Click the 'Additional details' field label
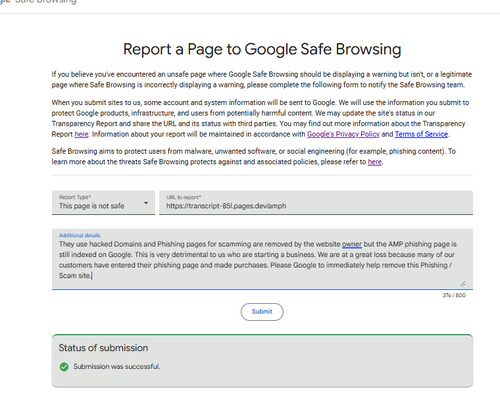Viewport: 500px width, 393px height. pyautogui.click(x=79, y=235)
